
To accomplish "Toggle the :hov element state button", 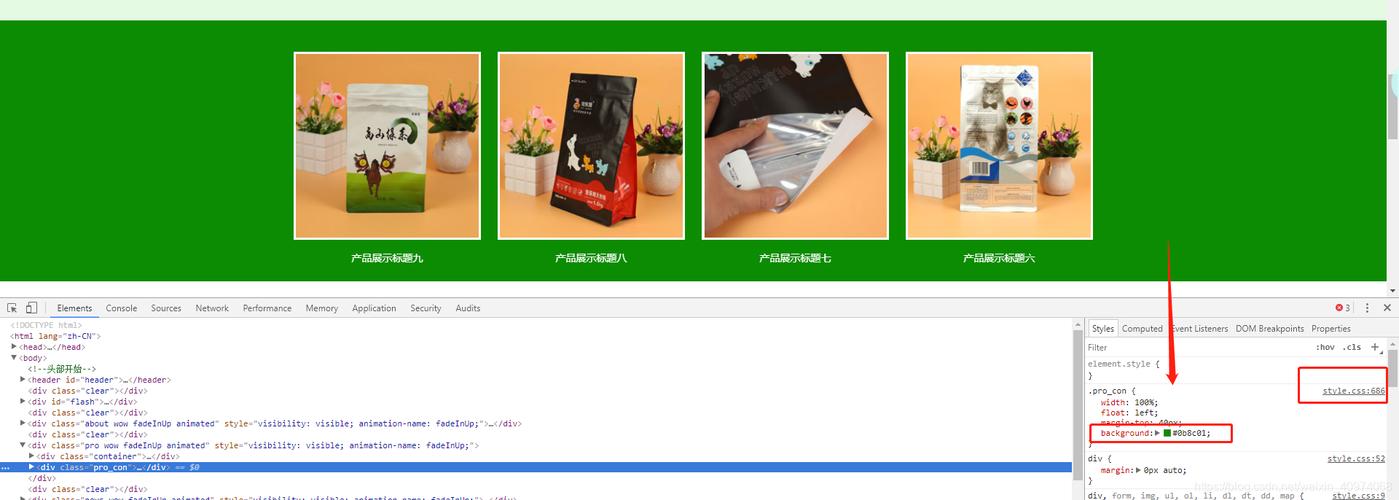I will point(1325,348).
